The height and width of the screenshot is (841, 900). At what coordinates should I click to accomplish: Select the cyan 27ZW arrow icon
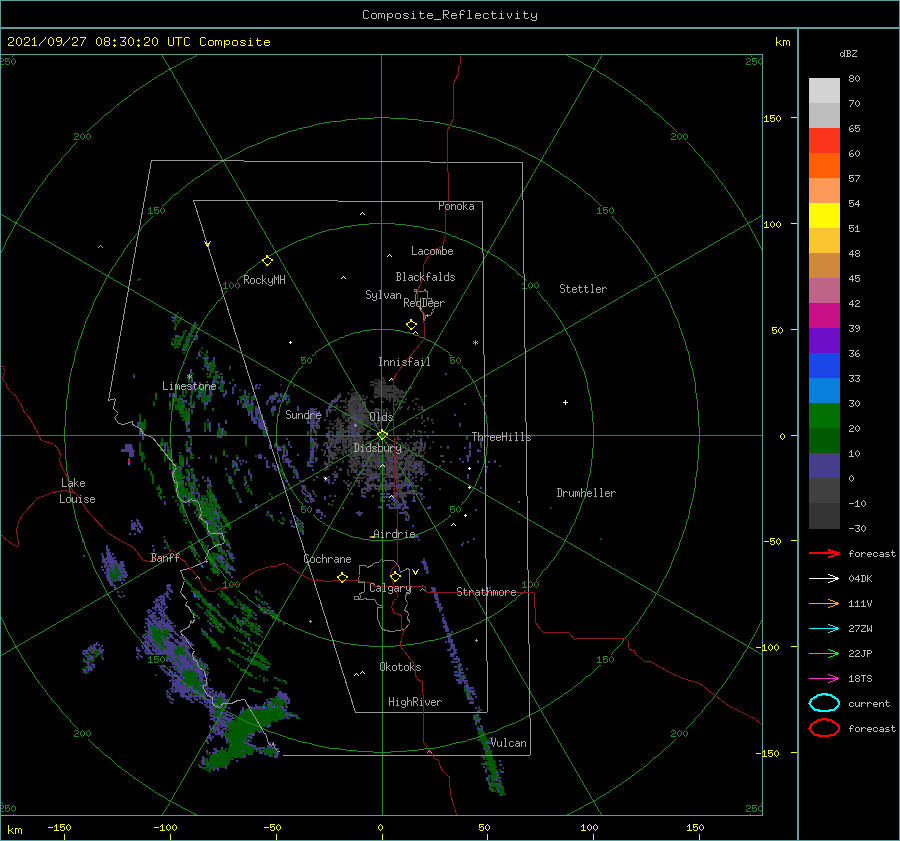(x=824, y=629)
